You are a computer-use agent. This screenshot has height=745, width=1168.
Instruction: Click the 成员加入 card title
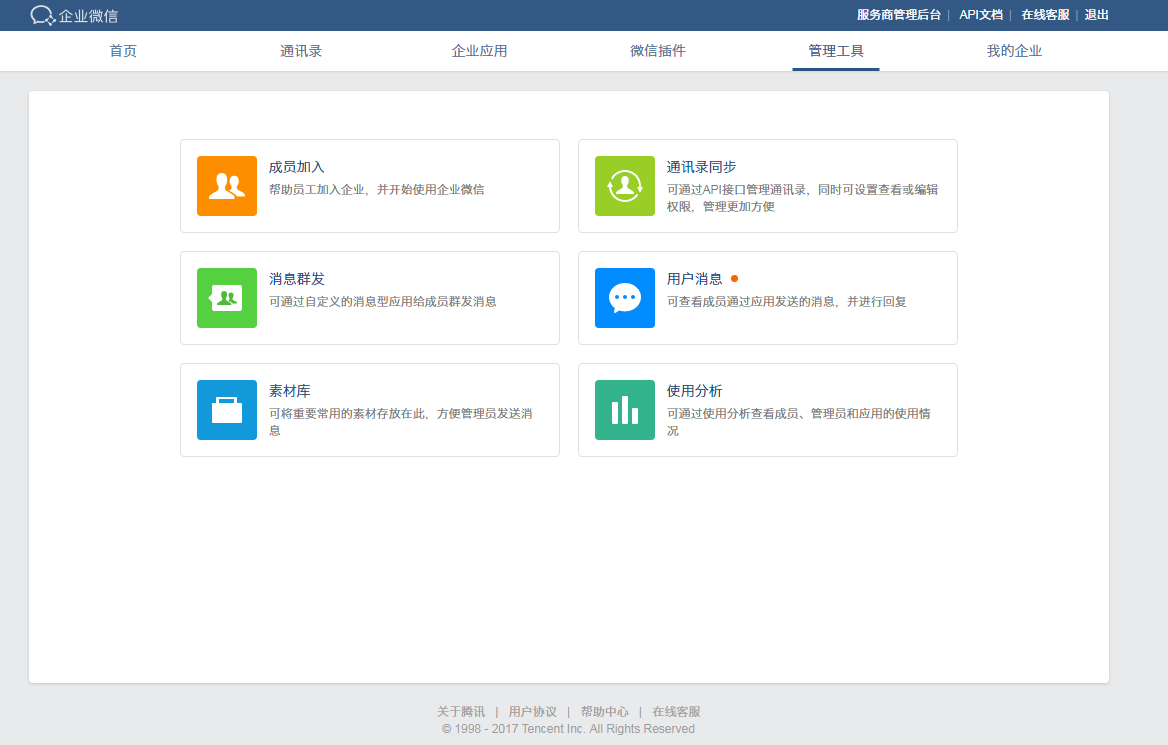pyautogui.click(x=296, y=167)
